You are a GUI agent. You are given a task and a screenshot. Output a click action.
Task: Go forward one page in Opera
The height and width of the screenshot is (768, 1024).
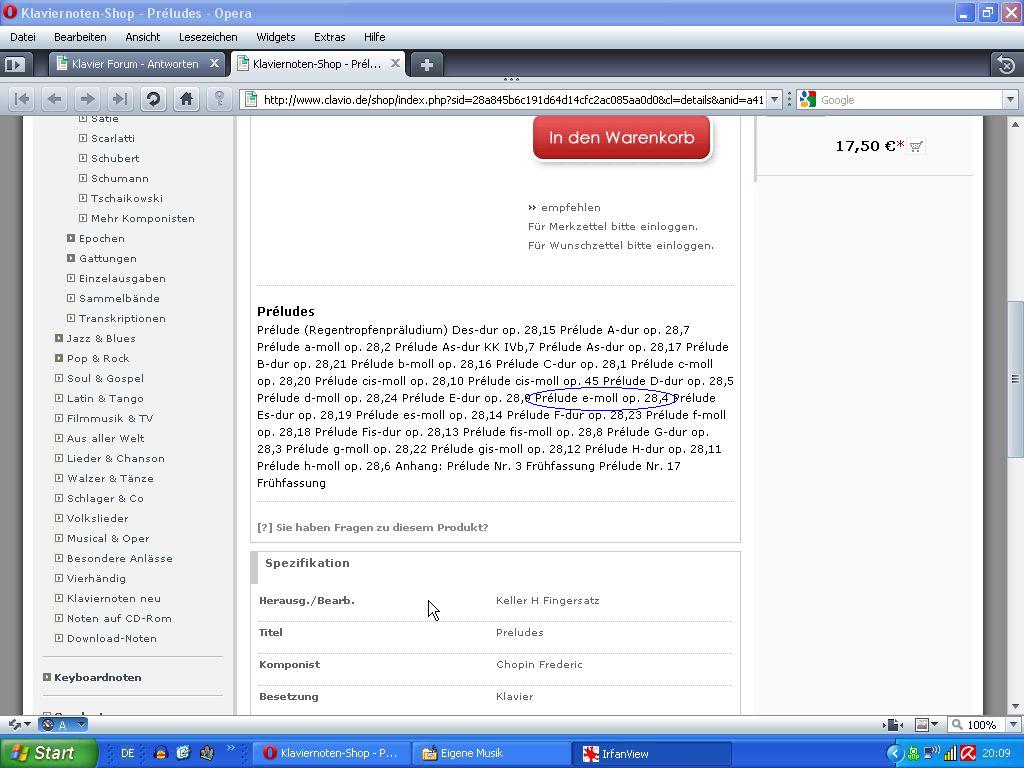click(87, 99)
